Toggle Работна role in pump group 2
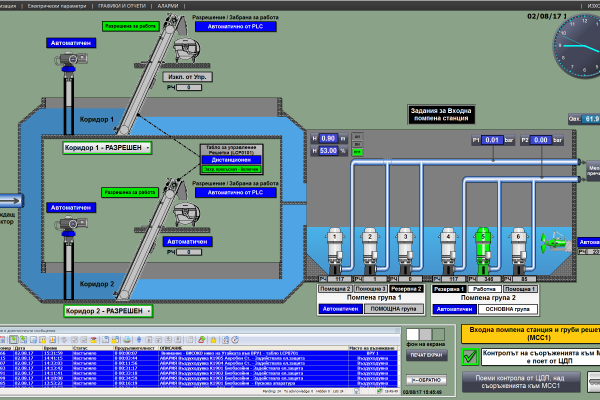 [484, 289]
